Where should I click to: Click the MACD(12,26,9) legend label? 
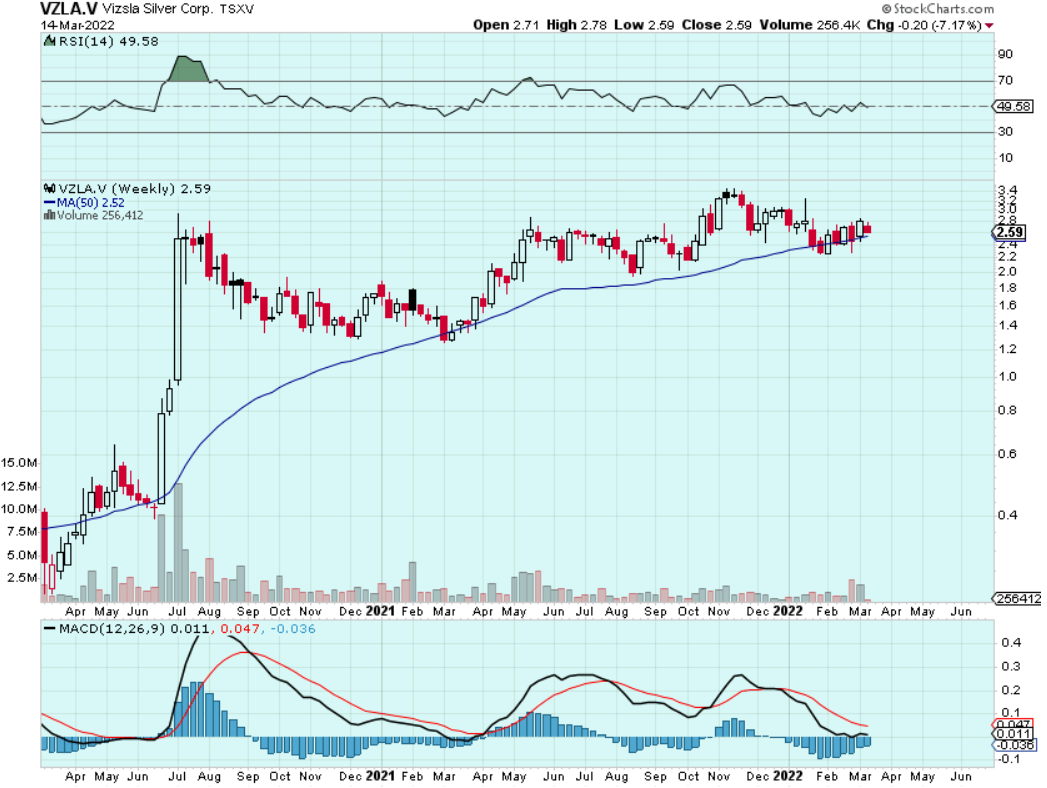[x=112, y=629]
